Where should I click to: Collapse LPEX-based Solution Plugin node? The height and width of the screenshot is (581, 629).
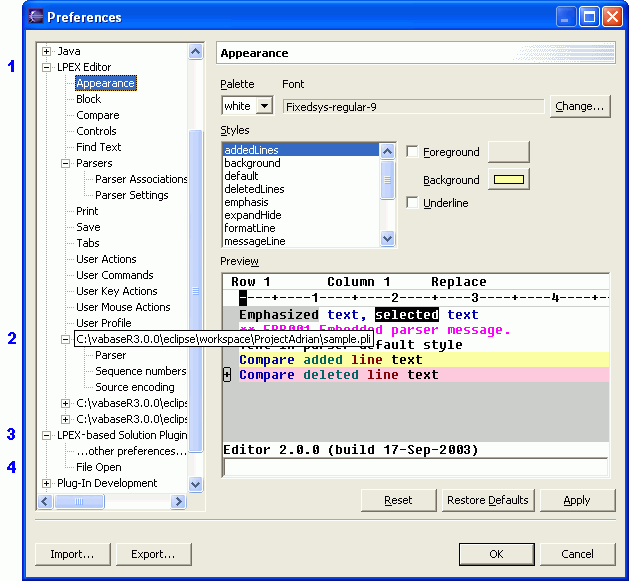tap(46, 435)
